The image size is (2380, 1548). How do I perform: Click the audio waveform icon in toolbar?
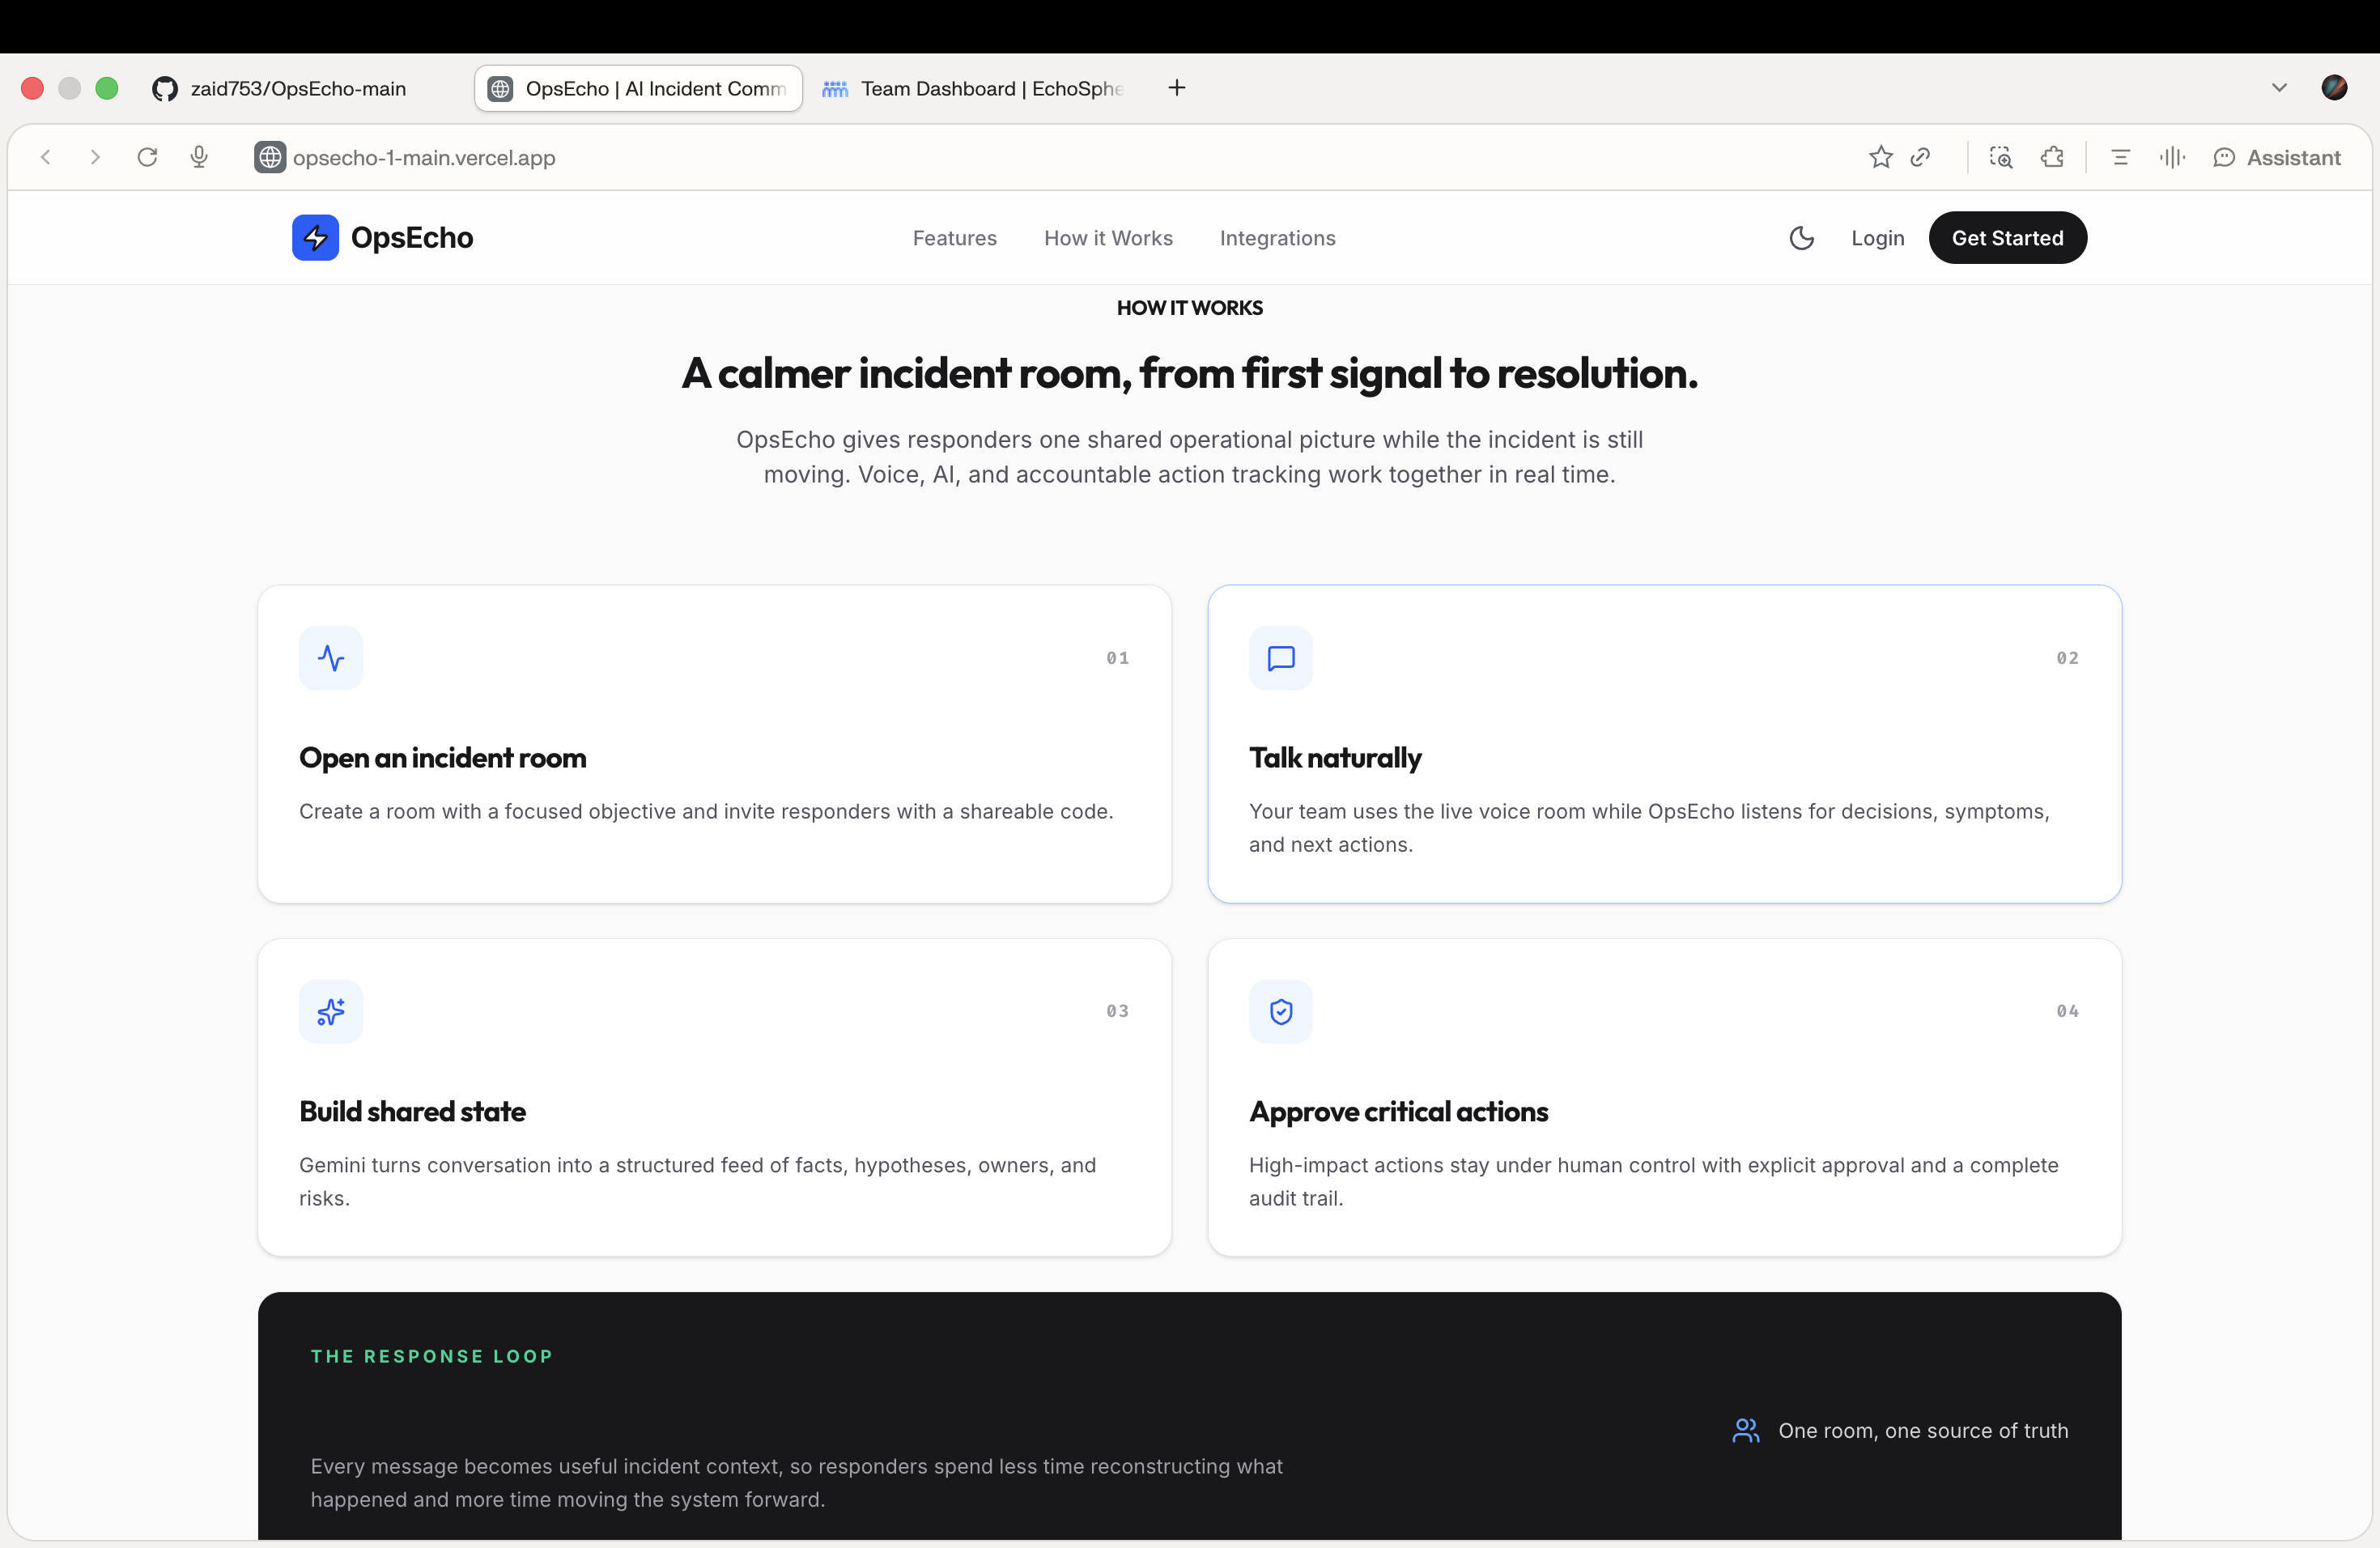pos(2172,157)
